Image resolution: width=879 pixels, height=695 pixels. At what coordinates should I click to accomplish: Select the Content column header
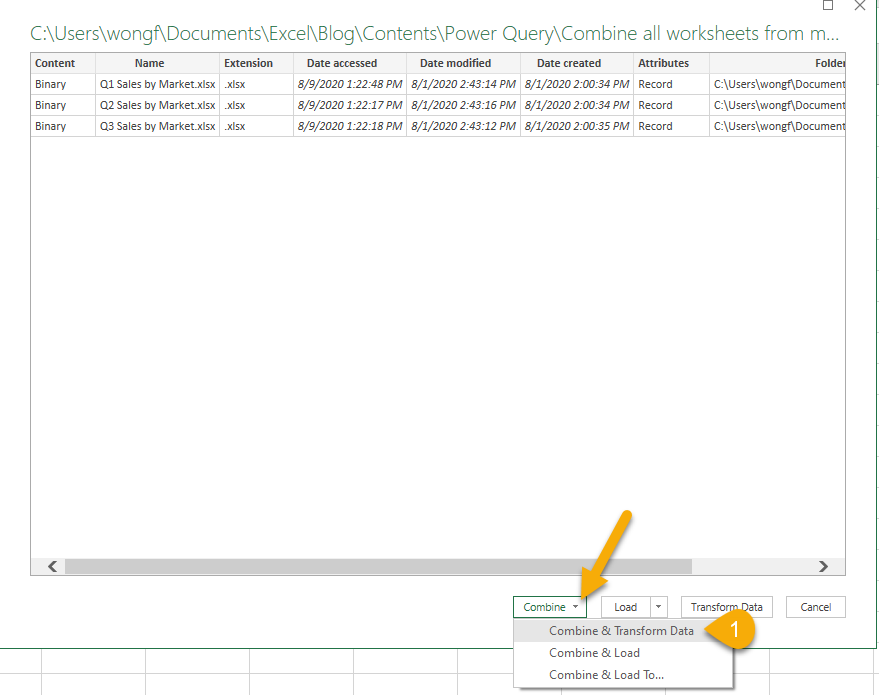click(x=55, y=63)
